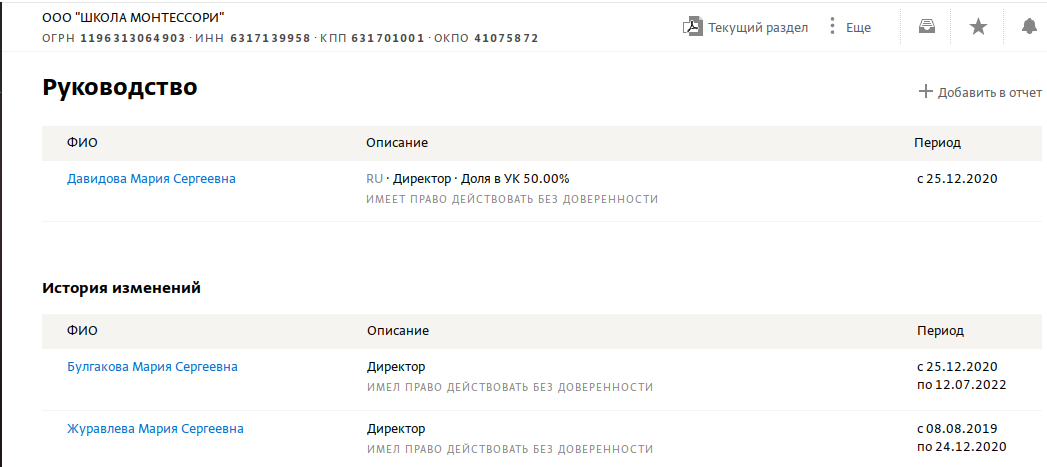The width and height of the screenshot is (1047, 467).
Task: Open Давидова Мария Сергеевна profile link
Action: pos(151,178)
